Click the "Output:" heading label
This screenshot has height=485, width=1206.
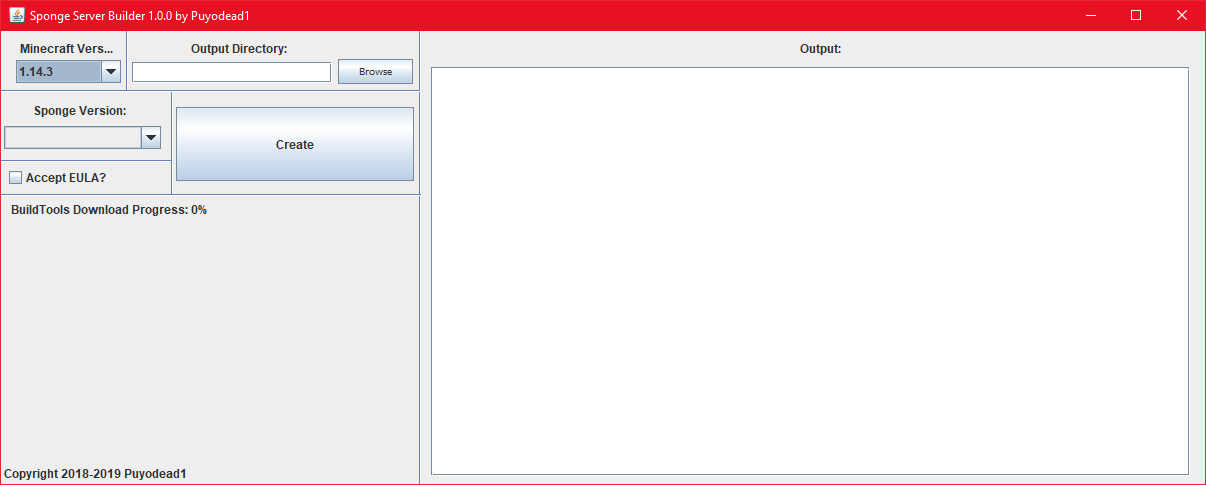click(x=821, y=48)
